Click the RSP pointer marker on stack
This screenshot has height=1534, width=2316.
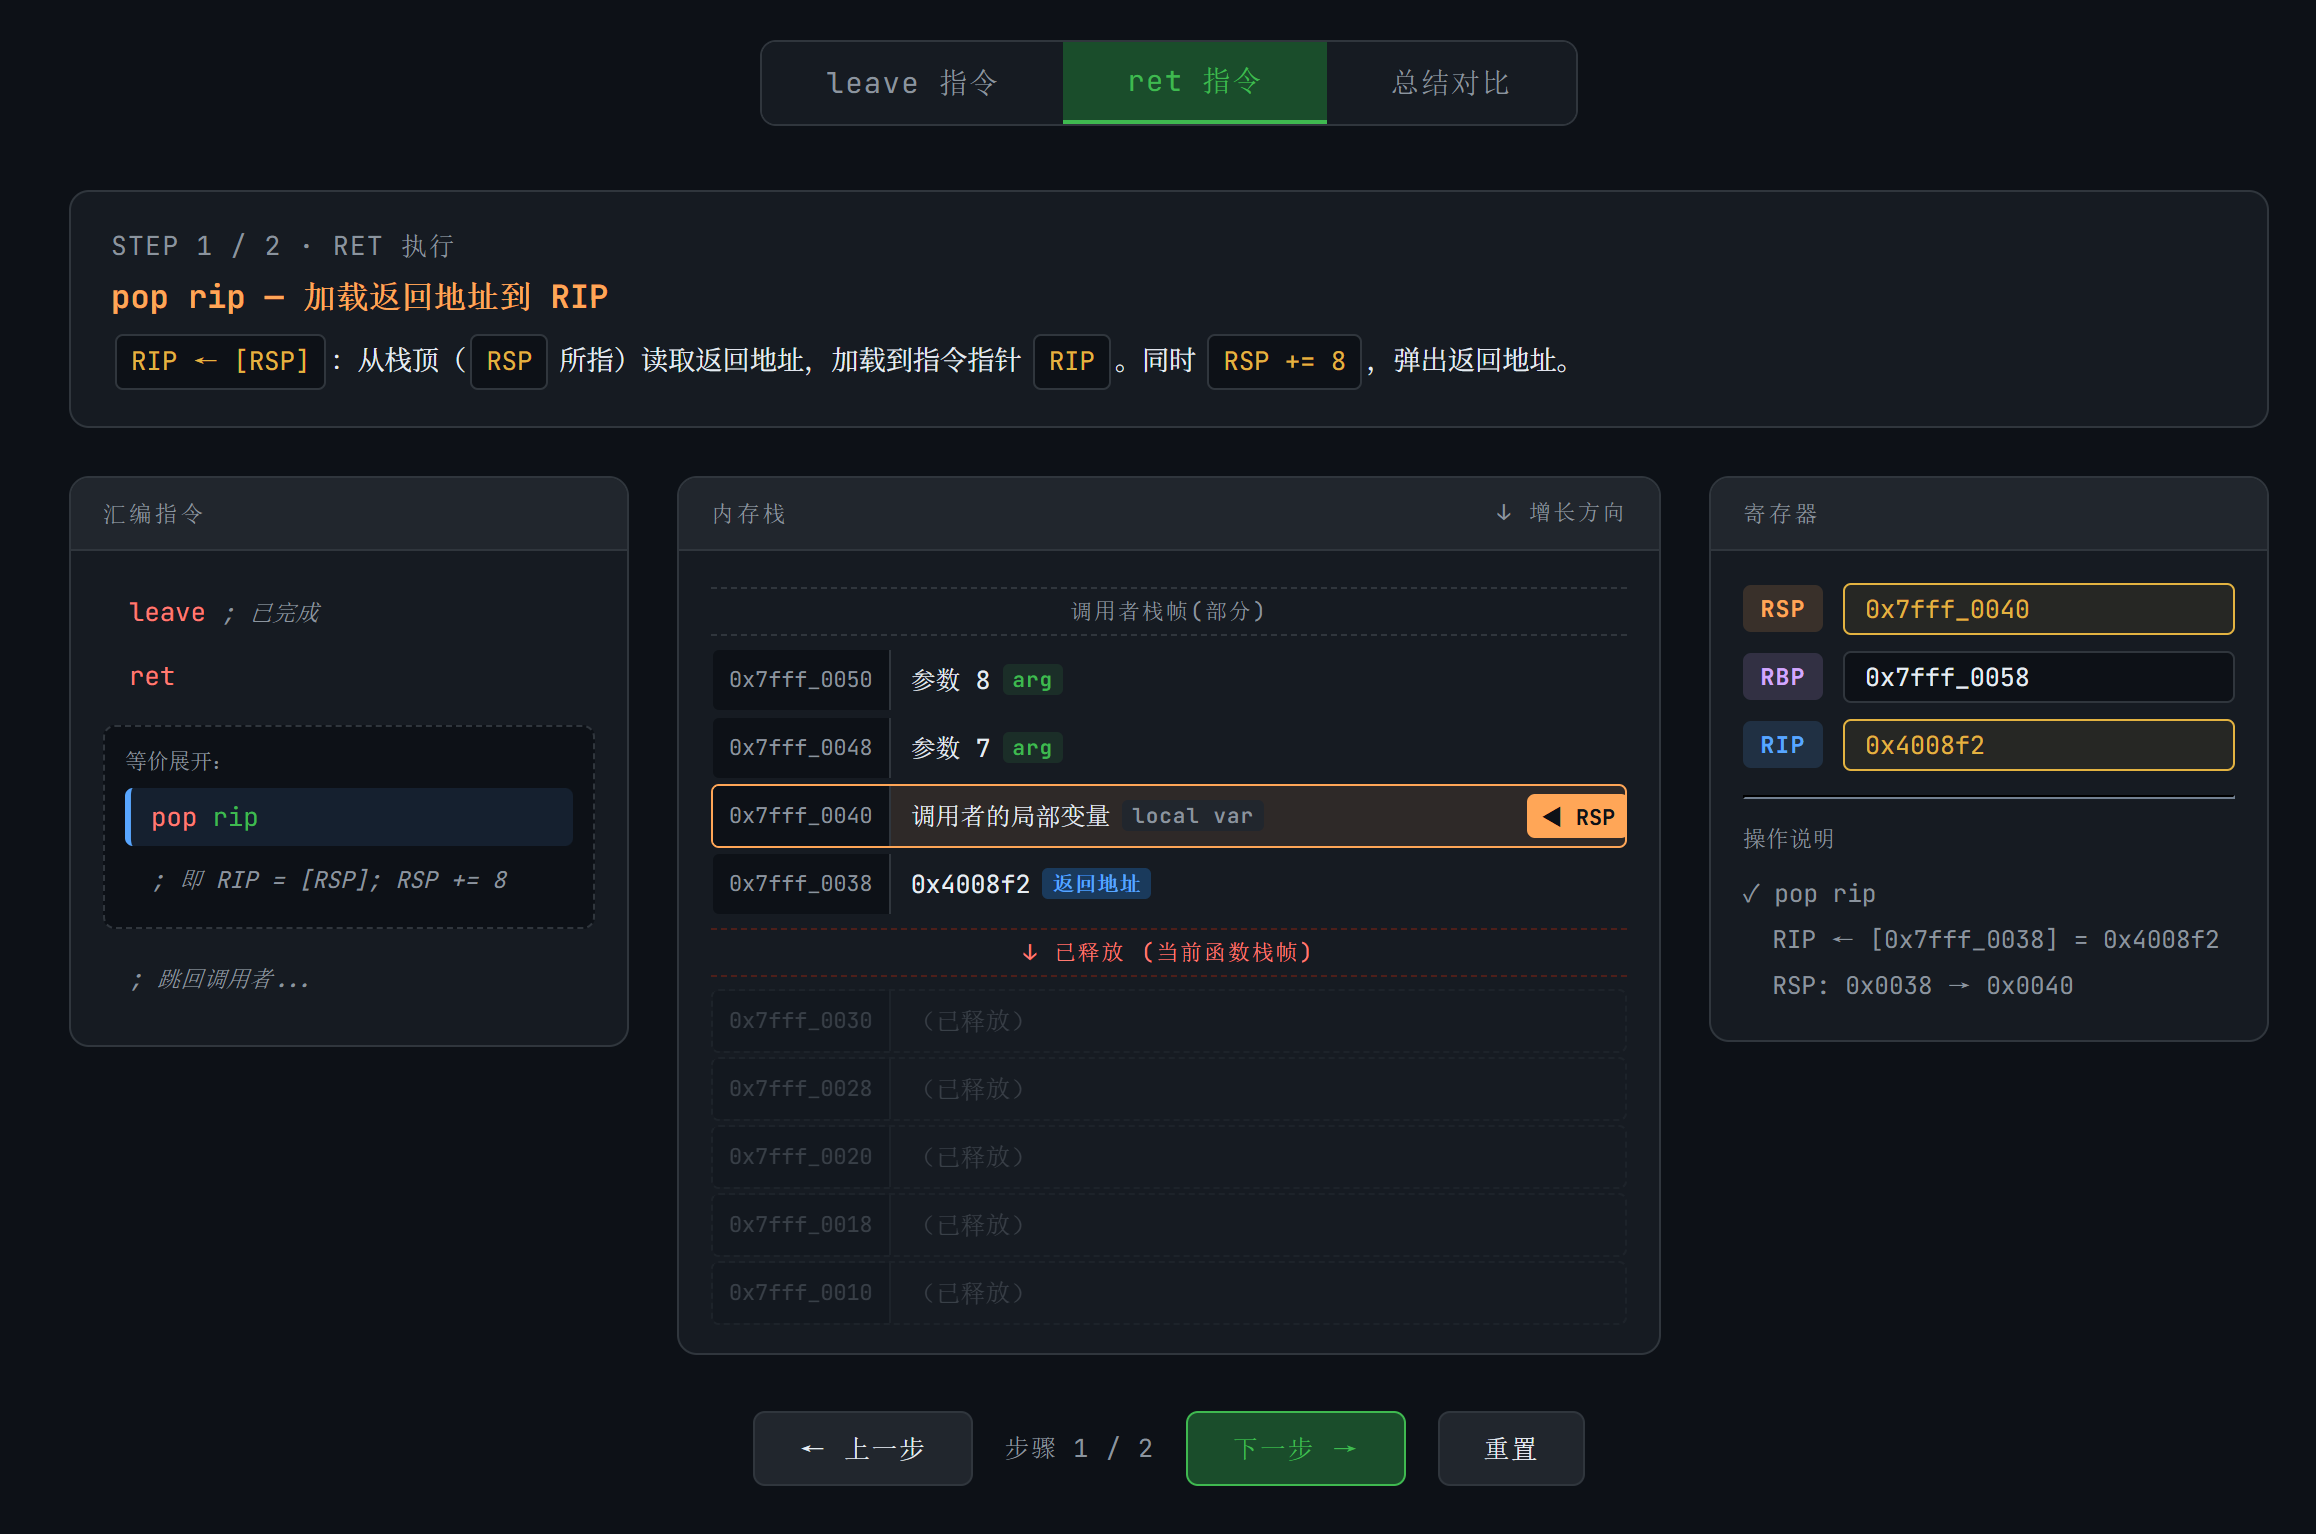[x=1576, y=817]
